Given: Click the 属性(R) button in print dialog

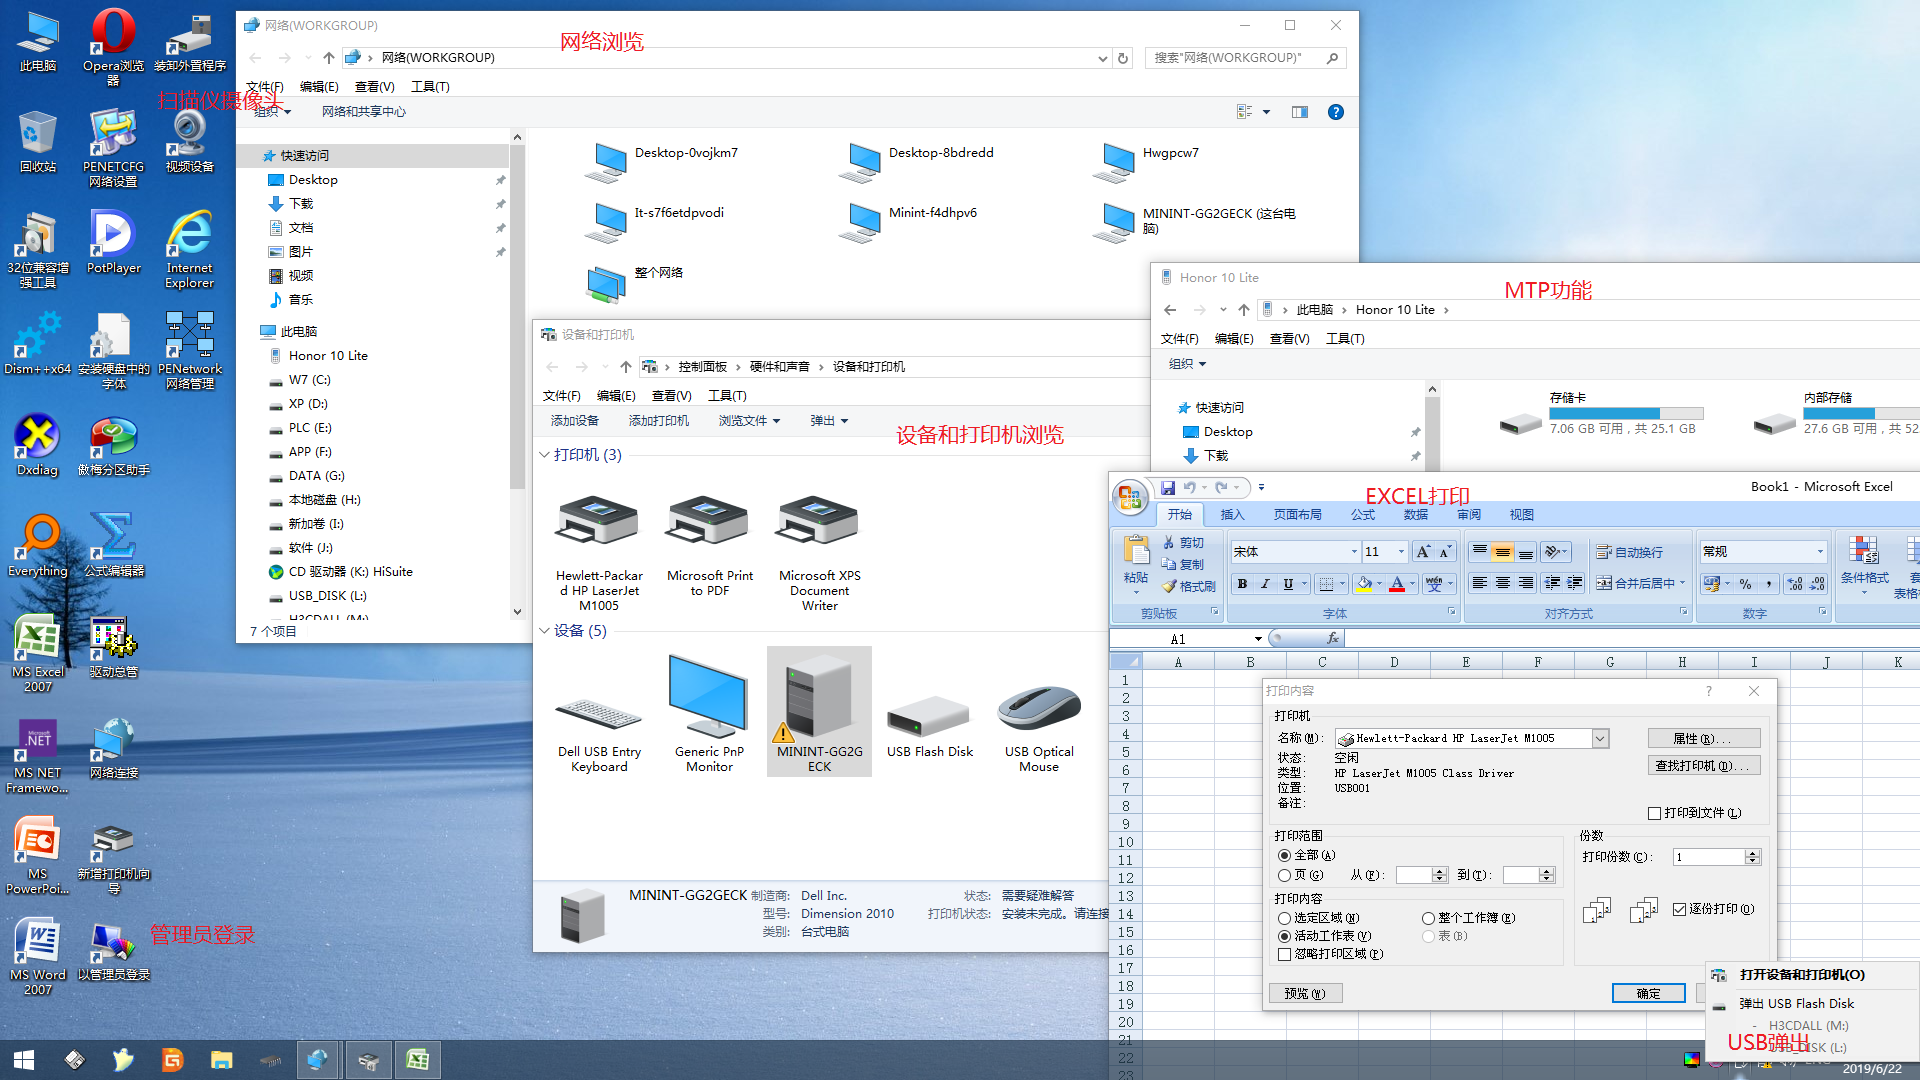Looking at the screenshot, I should 1704,739.
